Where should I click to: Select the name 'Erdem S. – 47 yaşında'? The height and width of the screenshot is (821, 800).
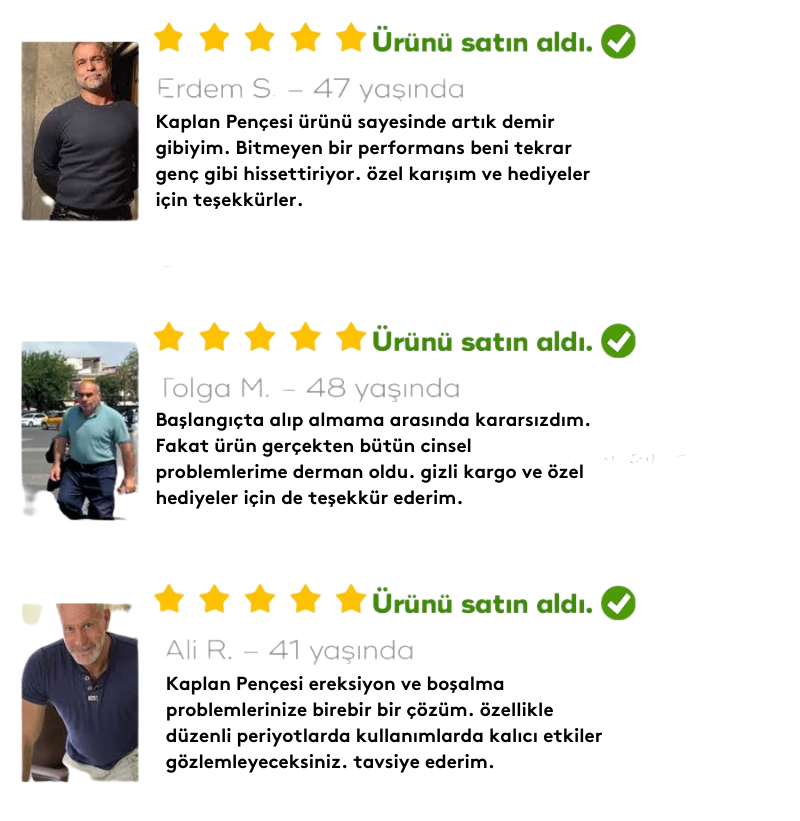tap(310, 89)
